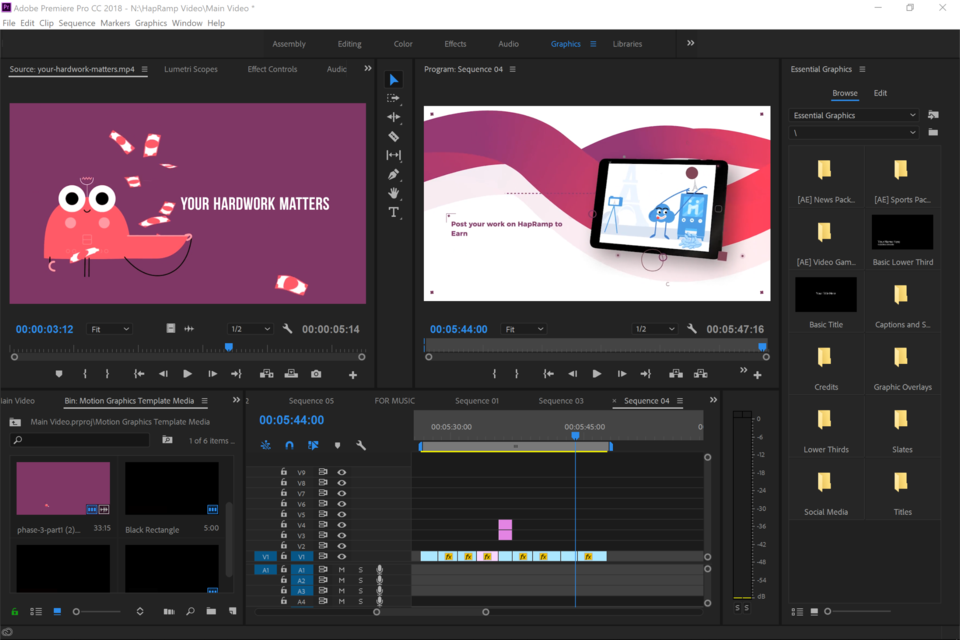Open the backslash path dropdown
The width and height of the screenshot is (960, 640).
(x=854, y=132)
